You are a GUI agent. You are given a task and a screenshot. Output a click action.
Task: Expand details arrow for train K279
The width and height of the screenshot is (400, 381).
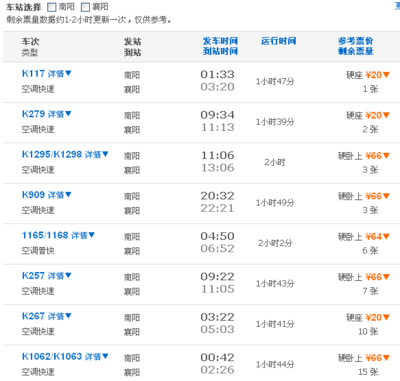pyautogui.click(x=68, y=114)
